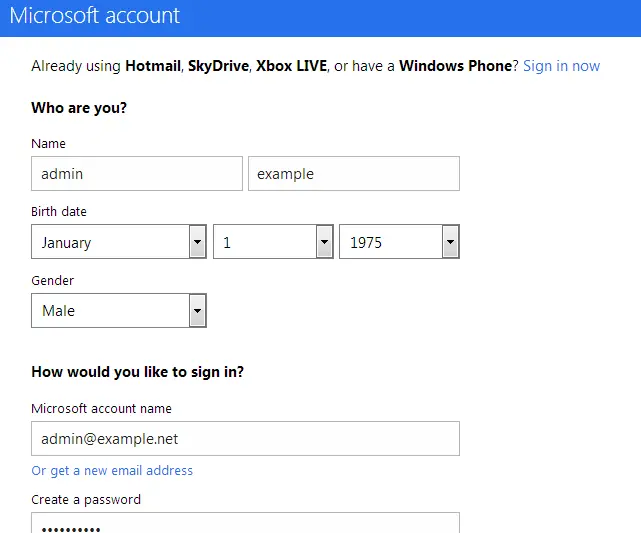Click the last name field containing example

[x=353, y=174]
